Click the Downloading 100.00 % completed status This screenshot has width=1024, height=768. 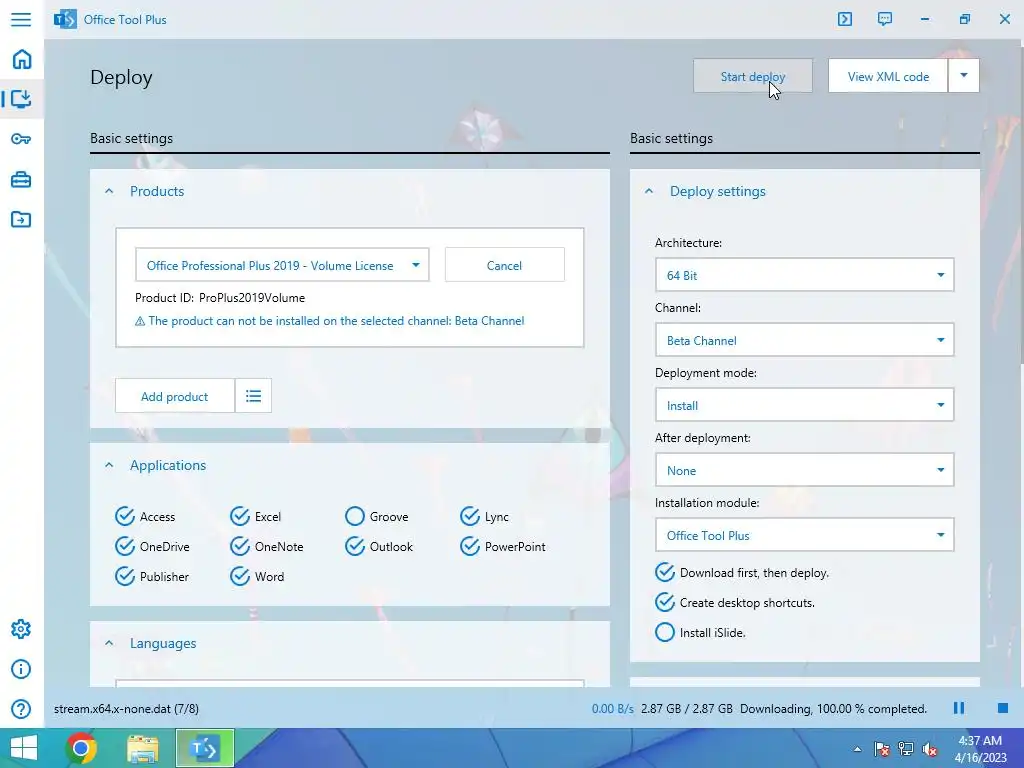tap(833, 709)
